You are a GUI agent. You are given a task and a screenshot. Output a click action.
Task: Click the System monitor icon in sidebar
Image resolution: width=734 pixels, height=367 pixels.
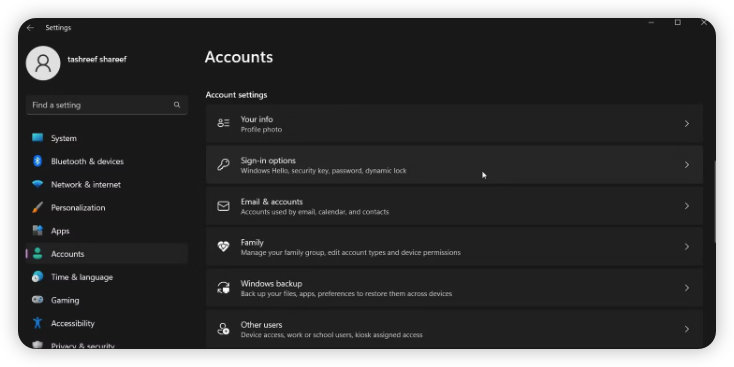coord(37,138)
